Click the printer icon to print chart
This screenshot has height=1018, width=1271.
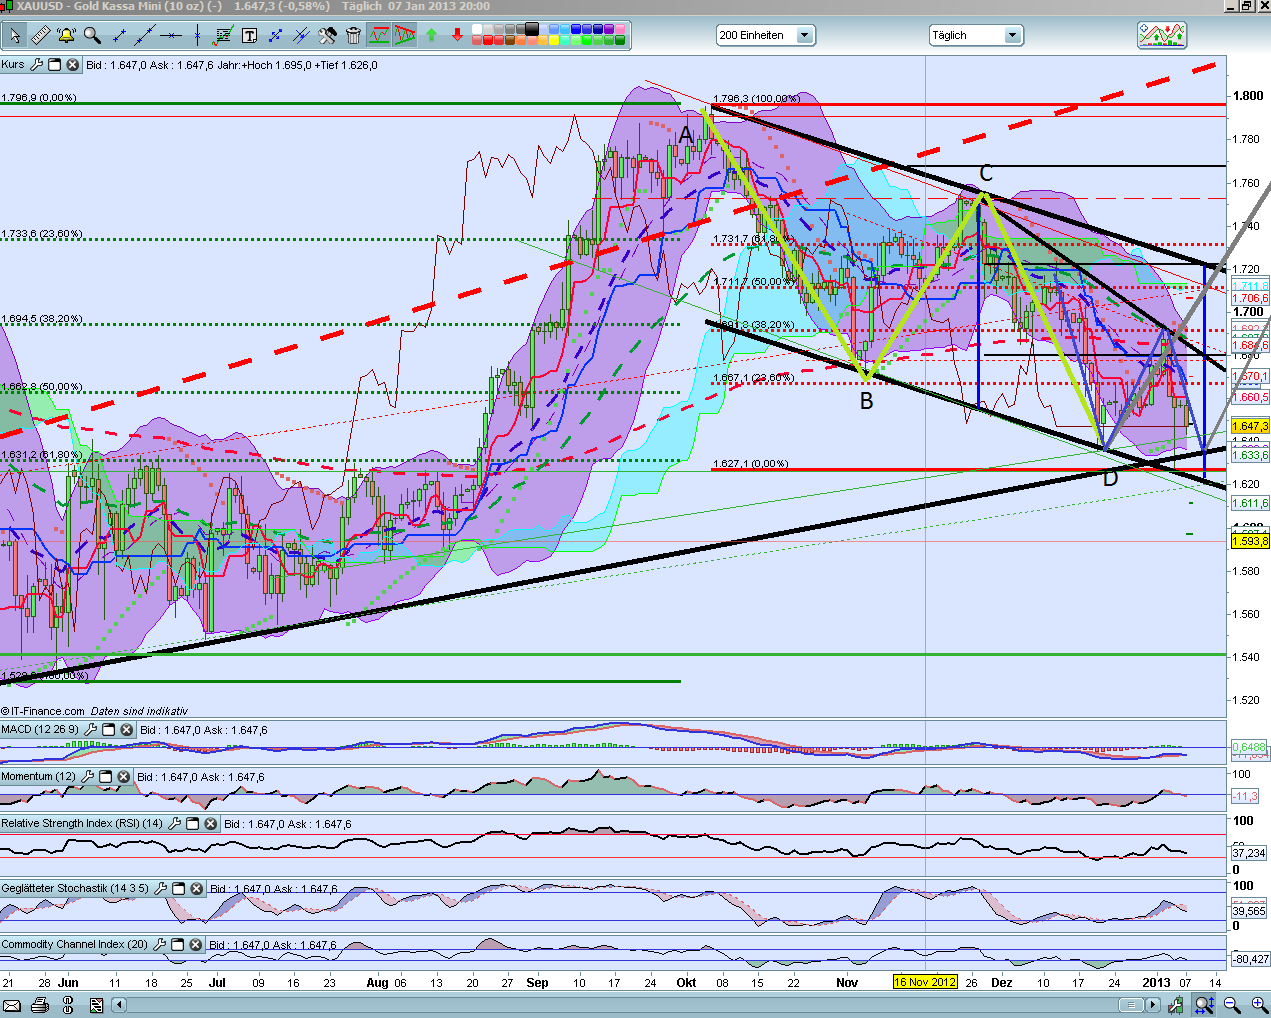click(x=40, y=1005)
